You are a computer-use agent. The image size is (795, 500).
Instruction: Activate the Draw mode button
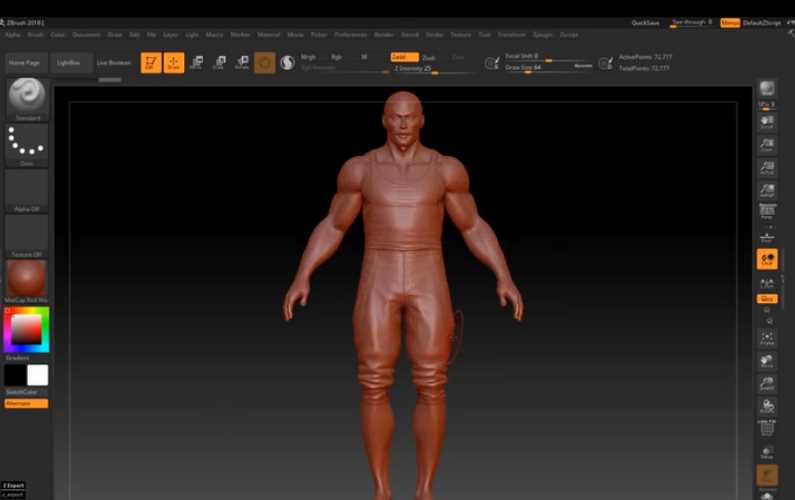coord(173,62)
